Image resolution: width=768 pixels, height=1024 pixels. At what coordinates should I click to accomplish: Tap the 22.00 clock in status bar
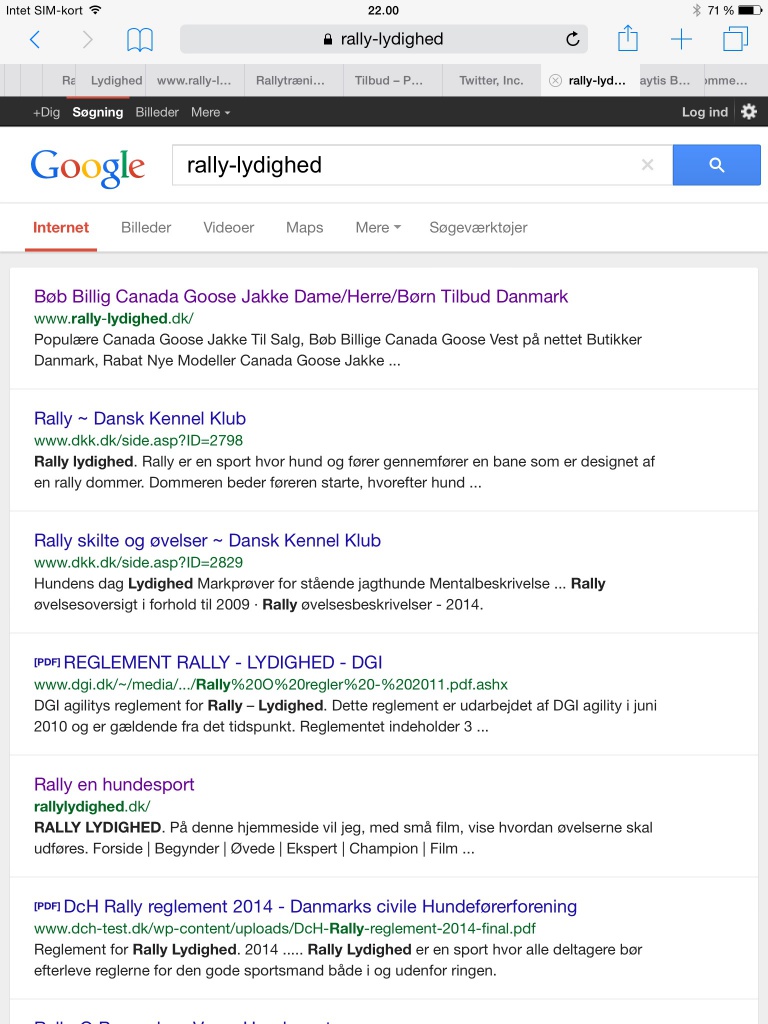coord(383,10)
